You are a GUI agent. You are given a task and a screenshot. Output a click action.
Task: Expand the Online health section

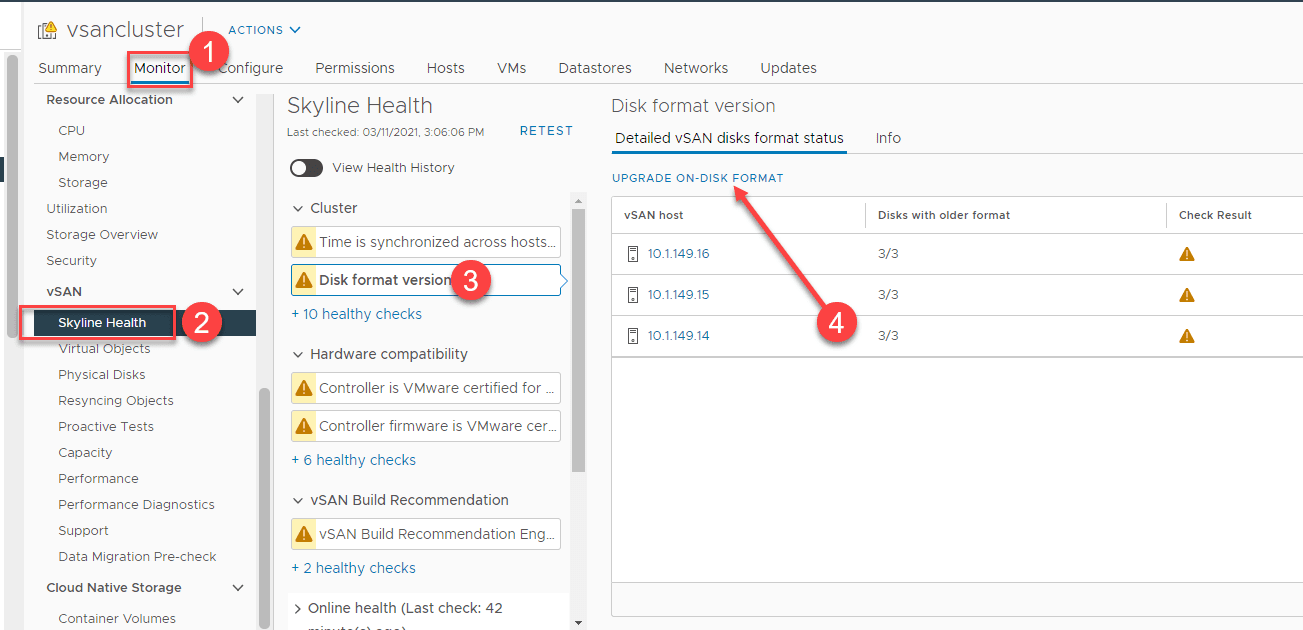tap(297, 608)
